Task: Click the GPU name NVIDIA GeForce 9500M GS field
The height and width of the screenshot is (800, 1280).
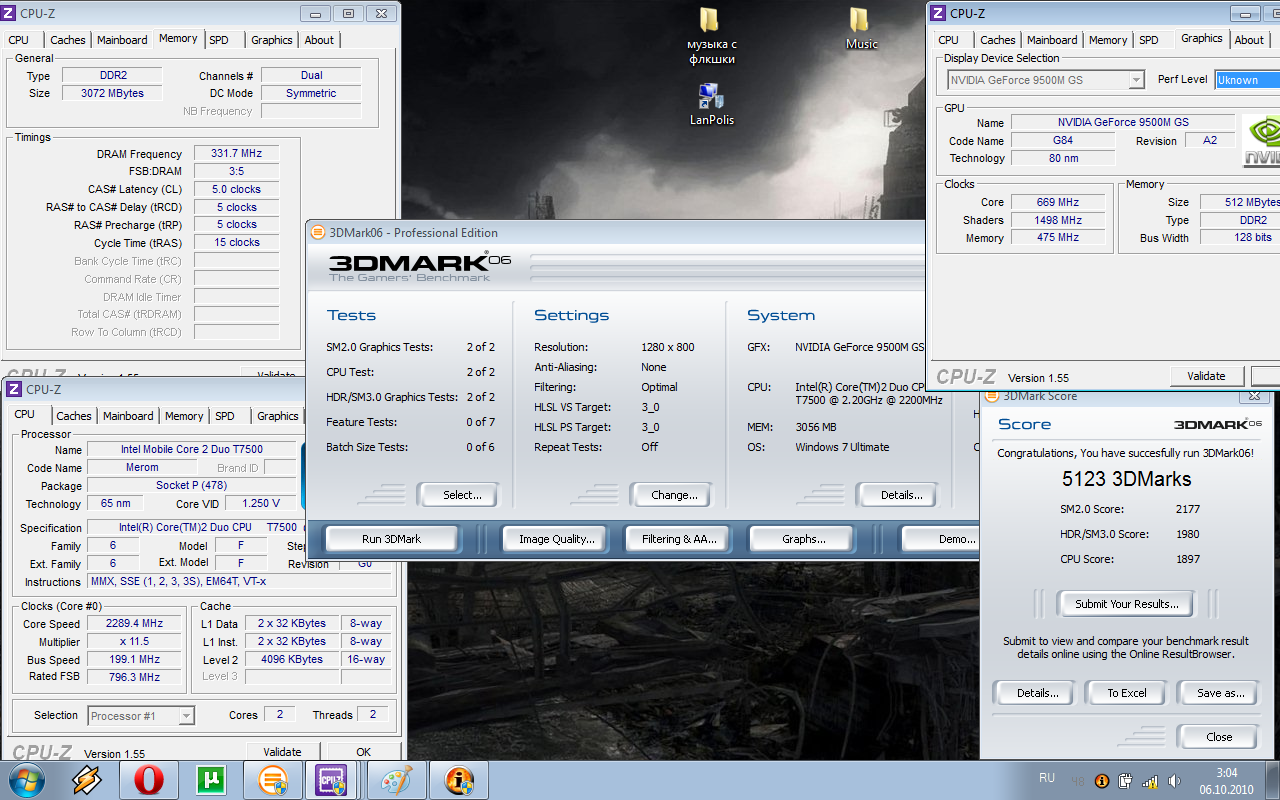Action: [1123, 122]
